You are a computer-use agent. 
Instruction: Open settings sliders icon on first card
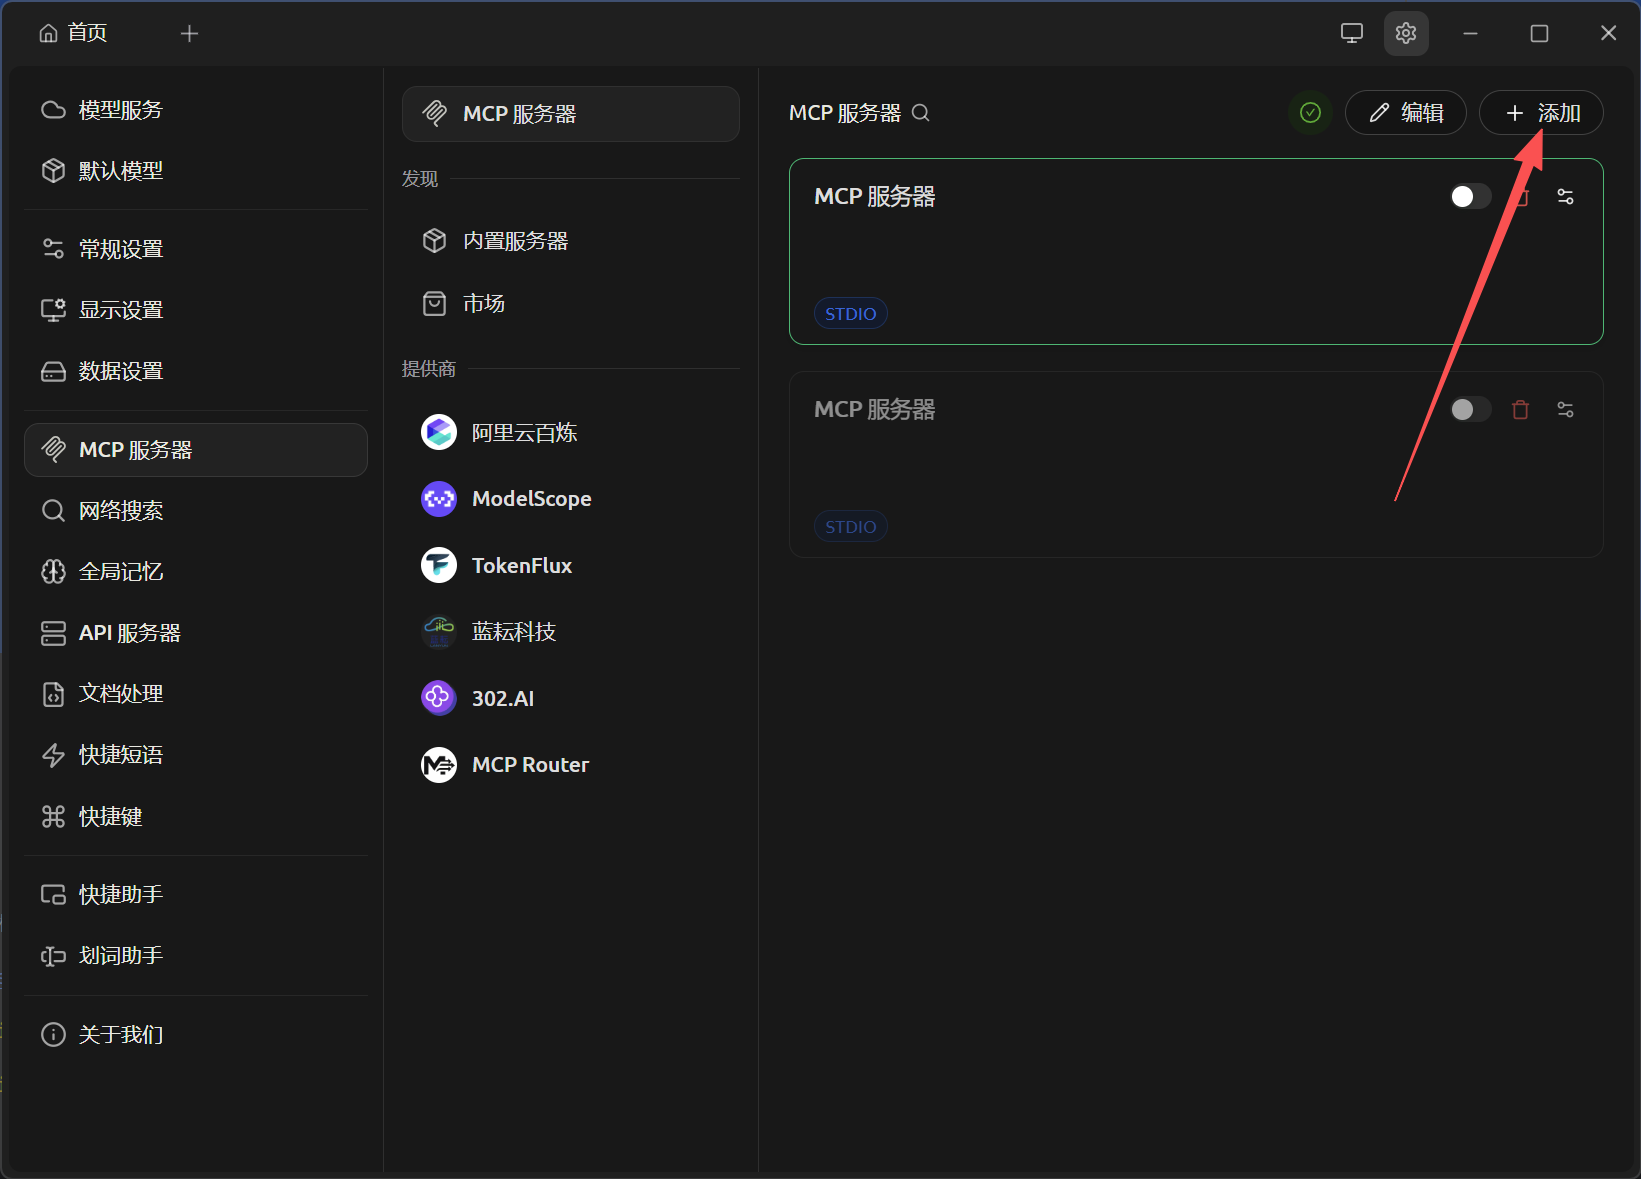coord(1566,197)
